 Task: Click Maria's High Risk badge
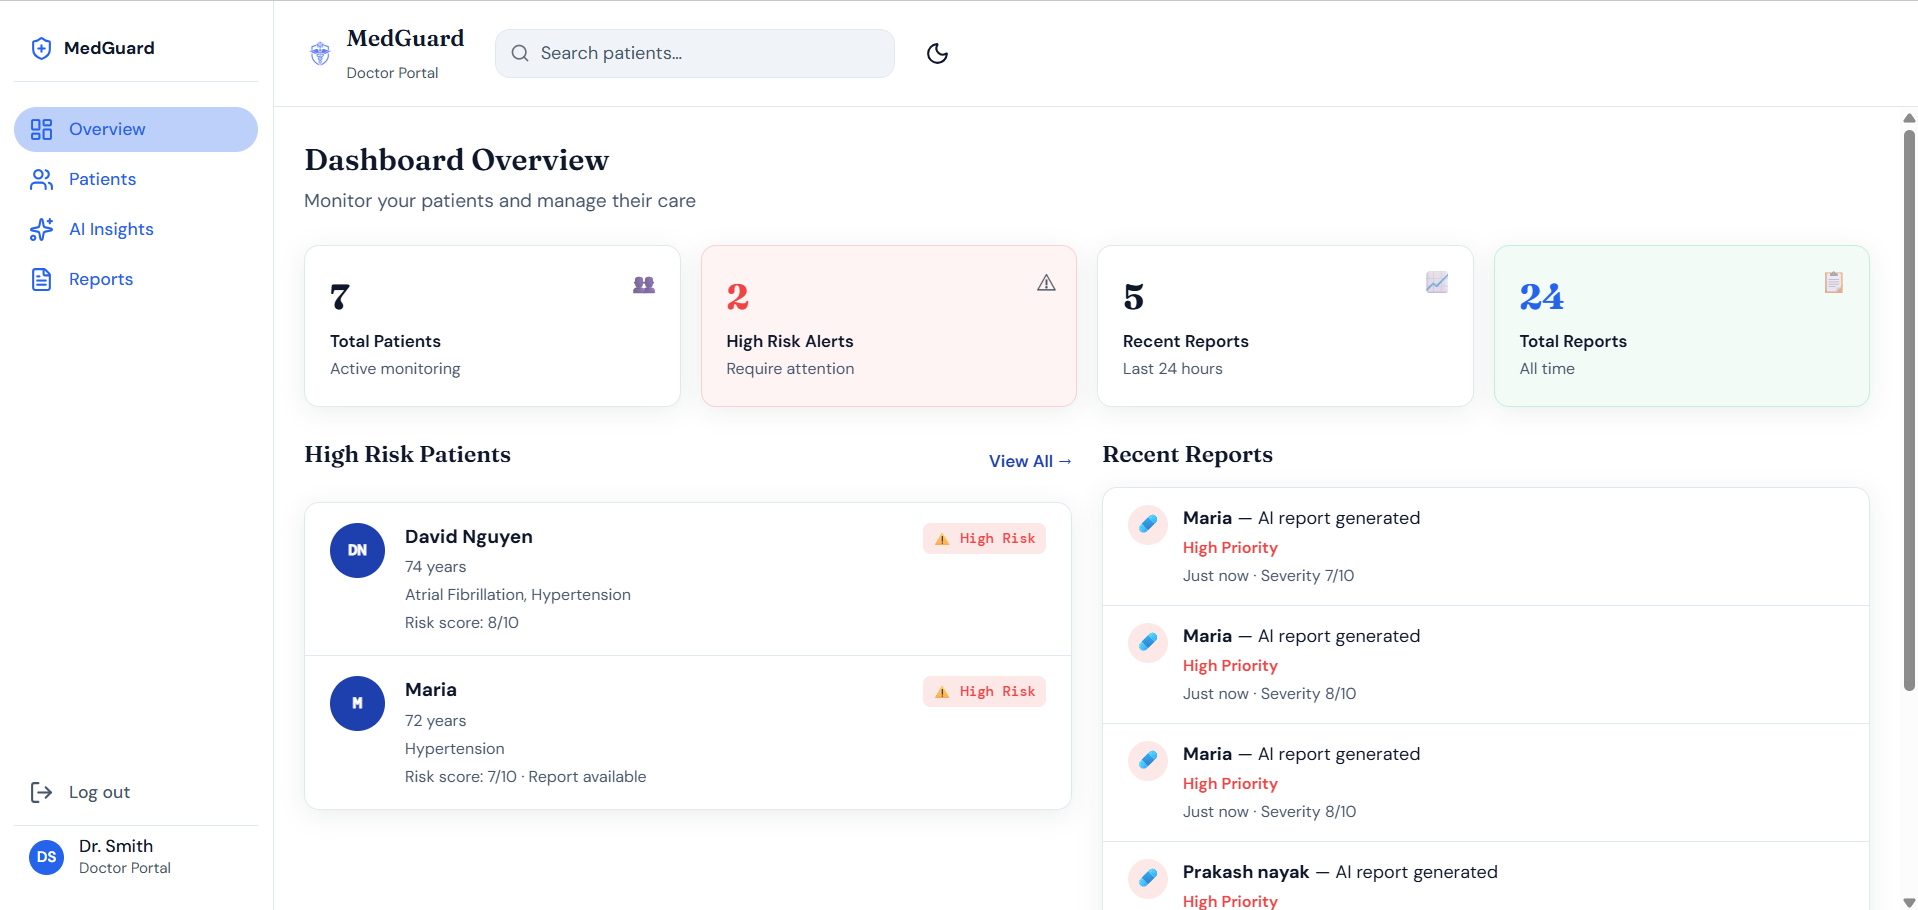coord(984,691)
